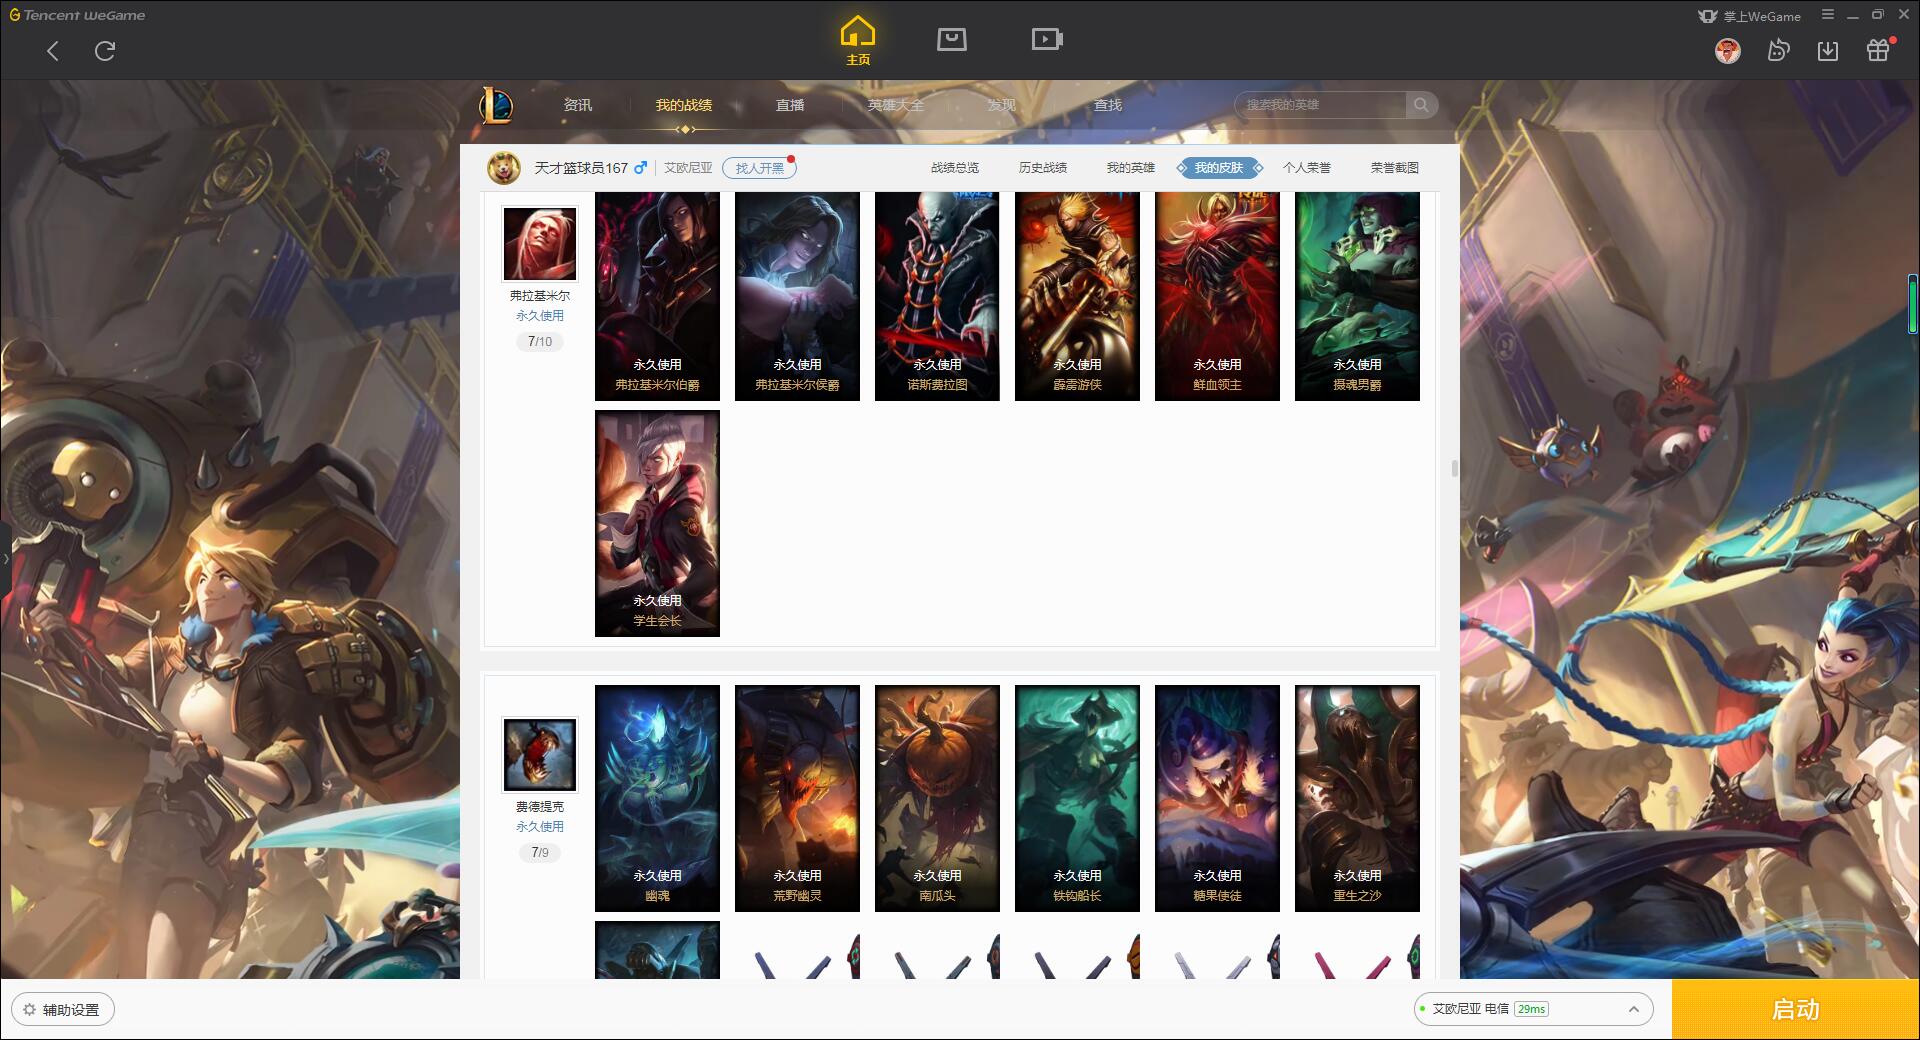Switch to 战绩总览 sub-tab
This screenshot has height=1040, width=1920.
coord(955,168)
